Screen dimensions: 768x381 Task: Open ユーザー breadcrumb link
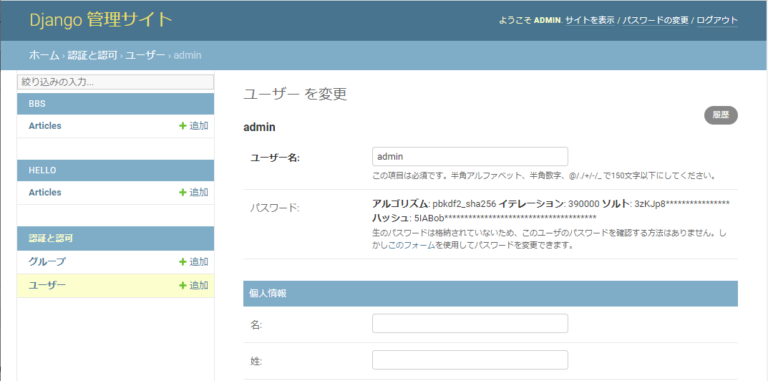coord(145,55)
